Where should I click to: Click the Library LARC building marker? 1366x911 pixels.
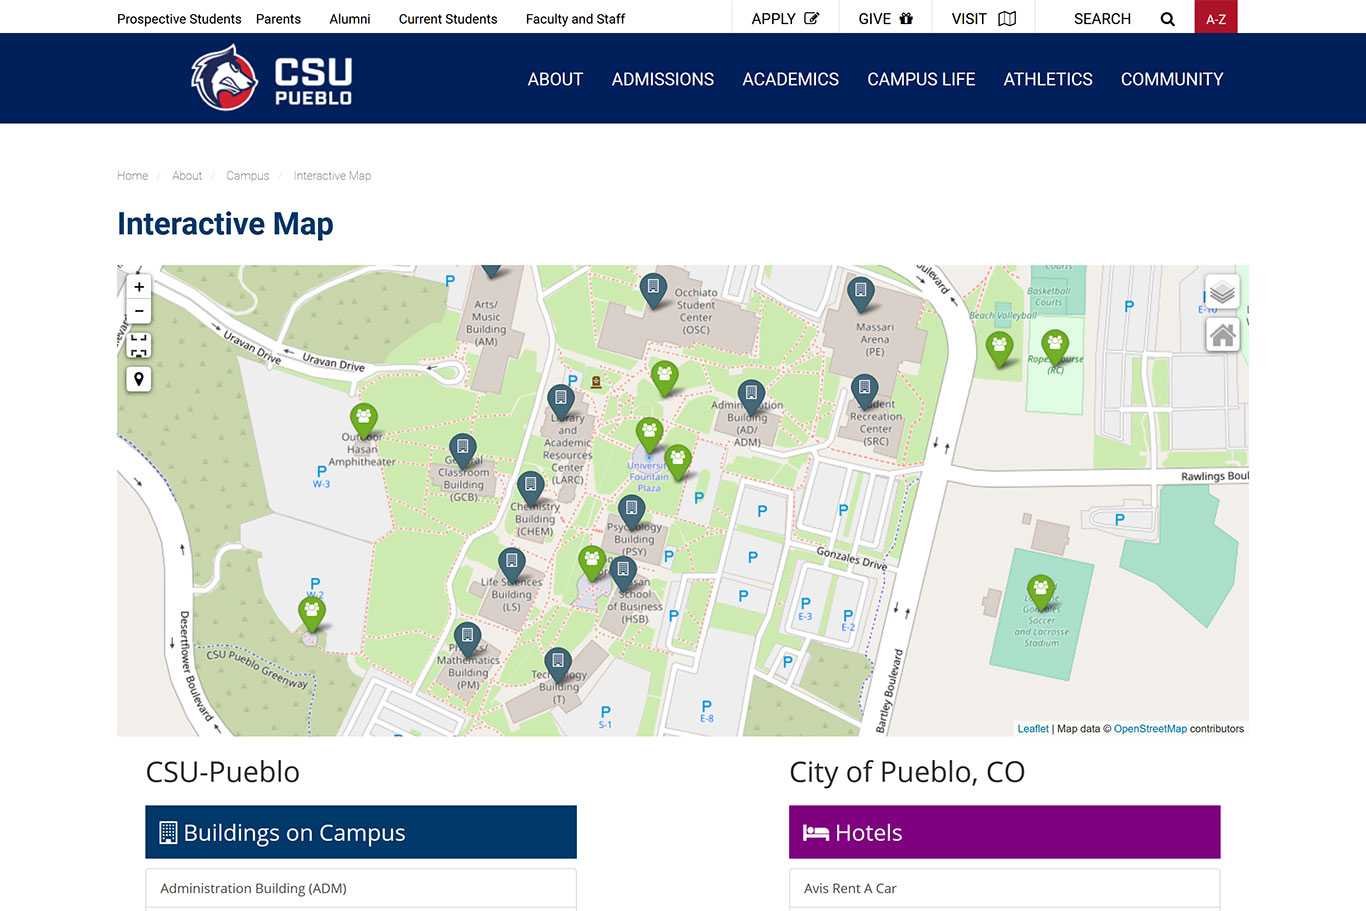561,402
